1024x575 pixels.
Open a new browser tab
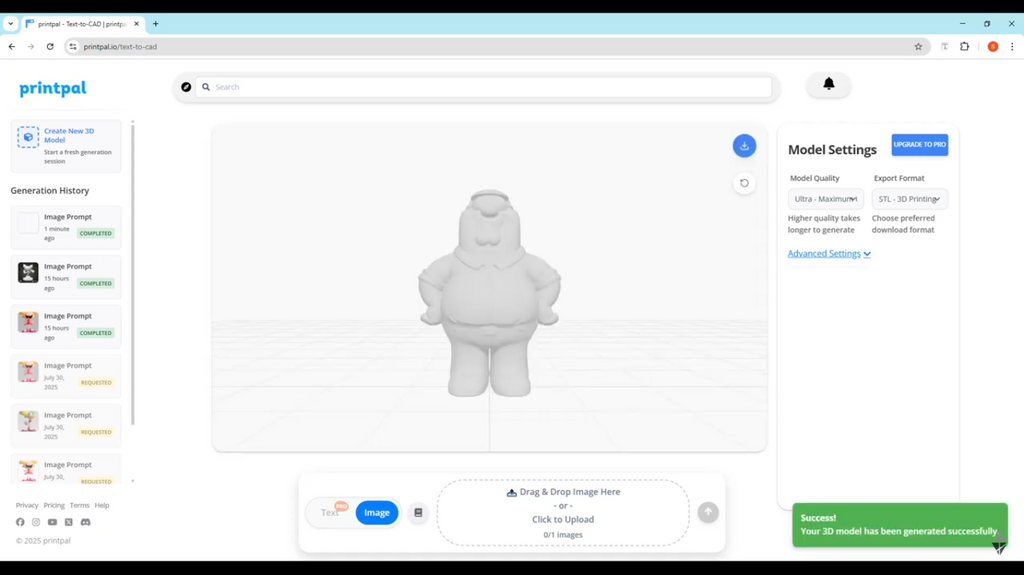(155, 24)
